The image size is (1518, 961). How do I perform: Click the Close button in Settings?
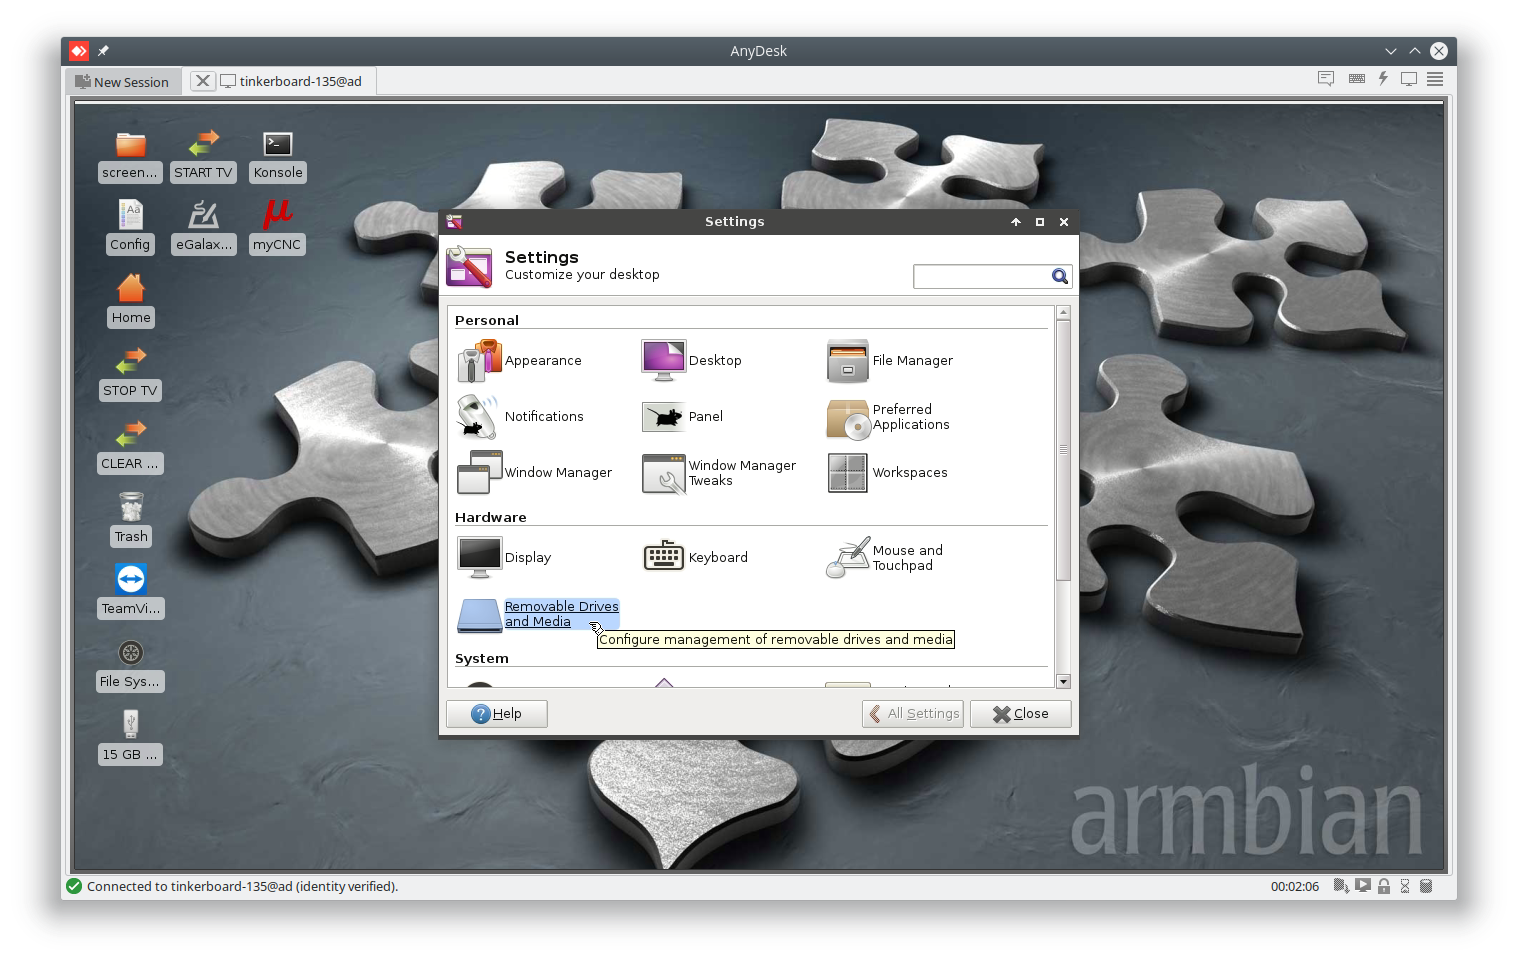coord(1021,714)
